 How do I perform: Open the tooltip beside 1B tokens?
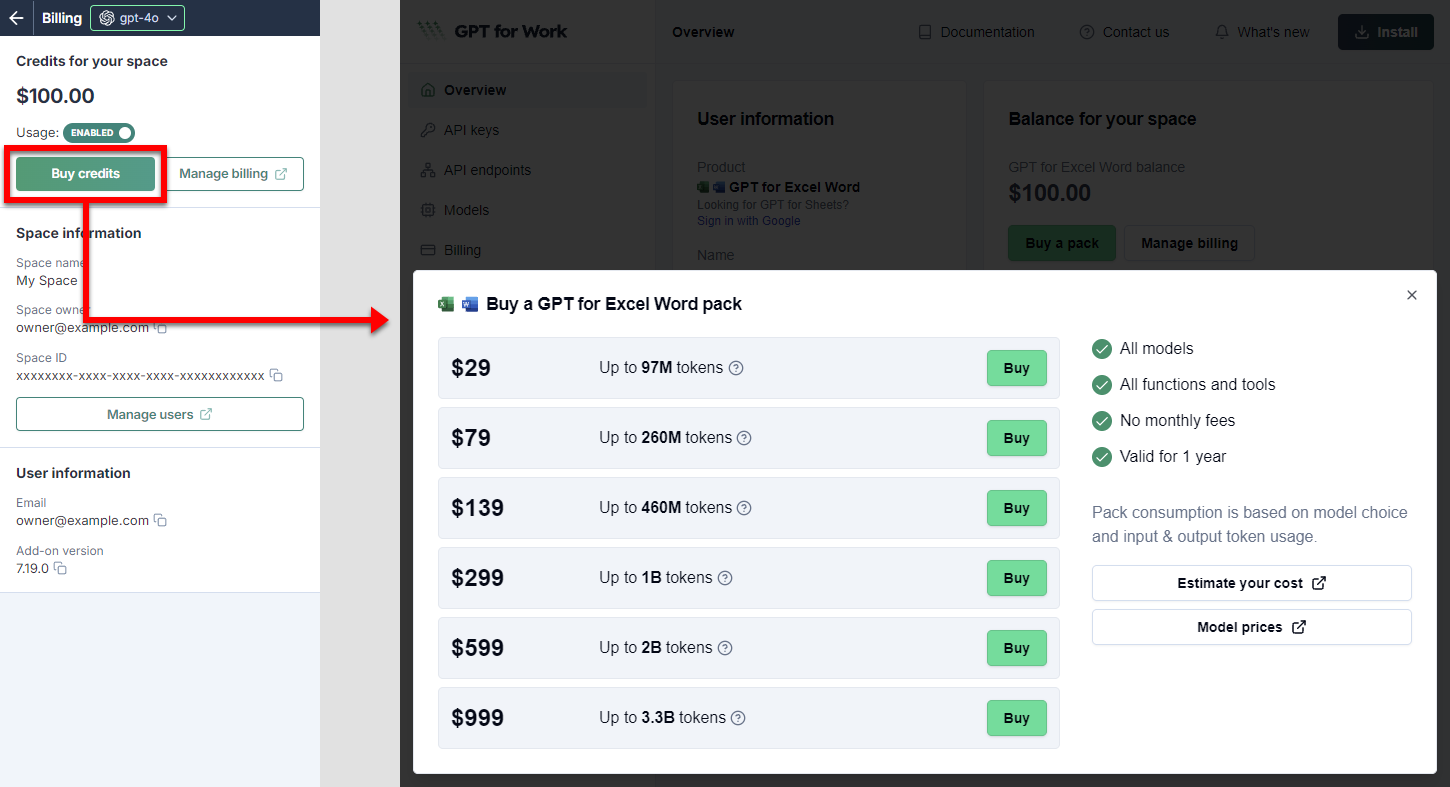725,578
